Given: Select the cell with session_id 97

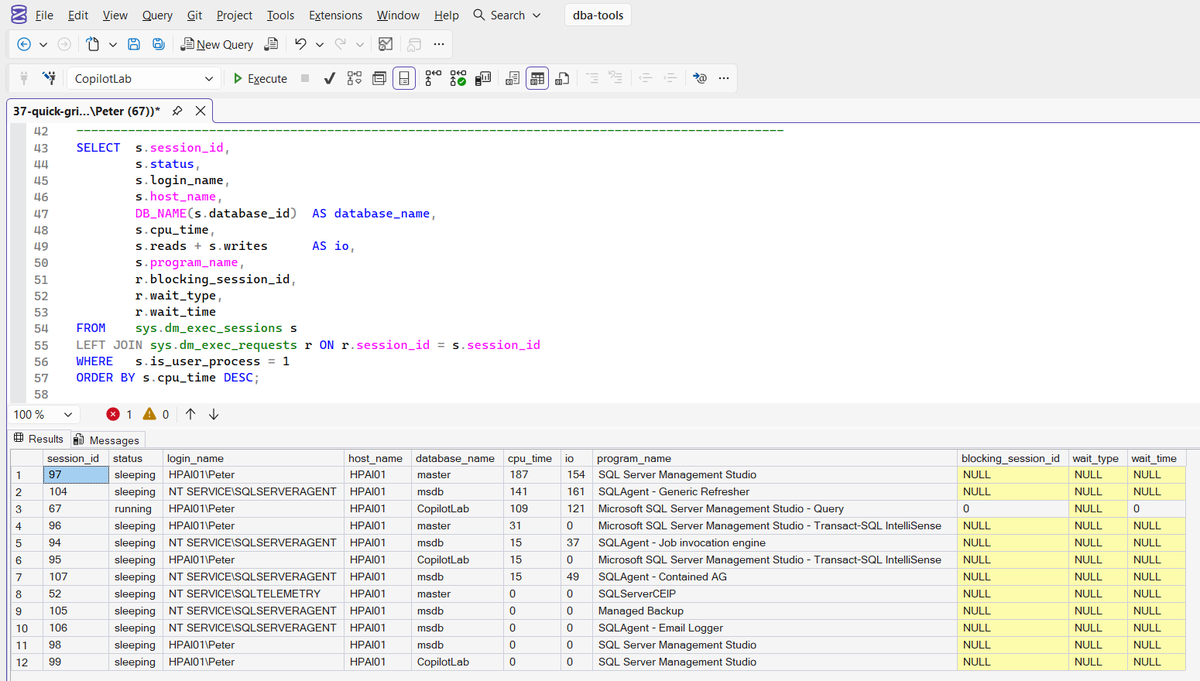Looking at the screenshot, I should (x=75, y=475).
